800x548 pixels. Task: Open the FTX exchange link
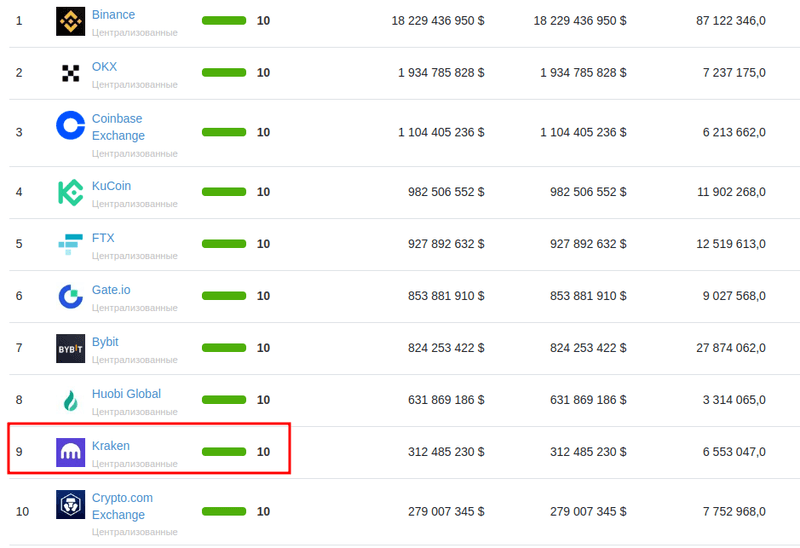(x=103, y=238)
